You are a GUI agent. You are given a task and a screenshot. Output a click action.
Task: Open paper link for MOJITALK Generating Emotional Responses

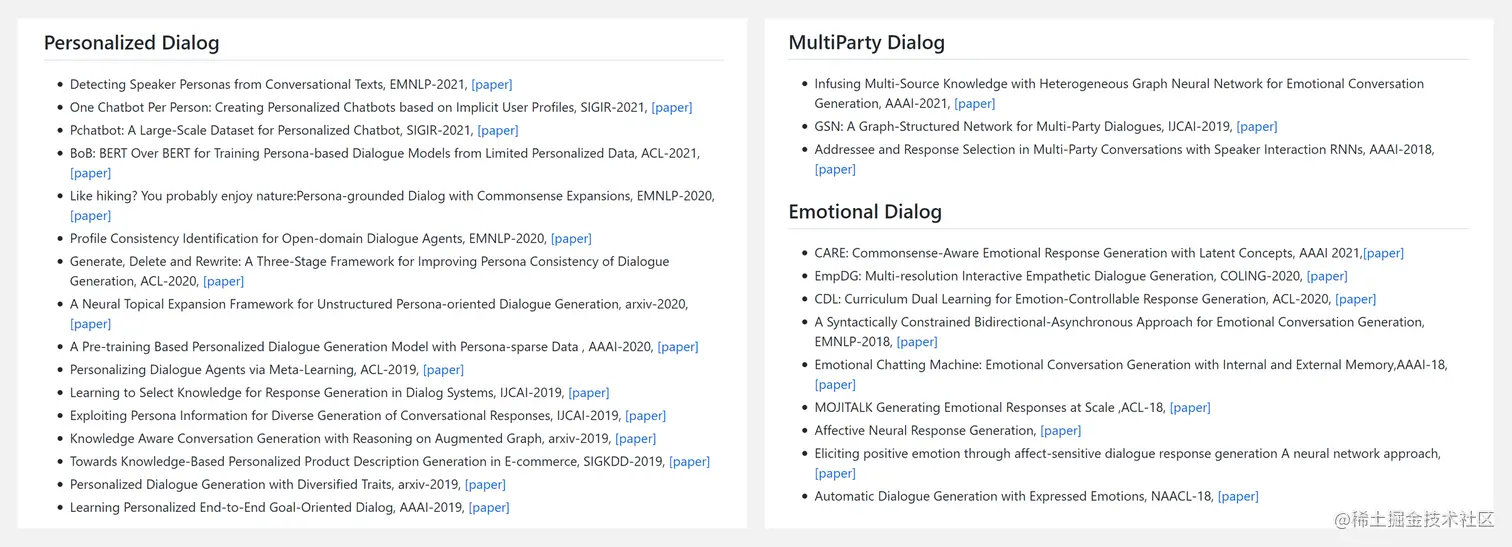pos(1190,408)
